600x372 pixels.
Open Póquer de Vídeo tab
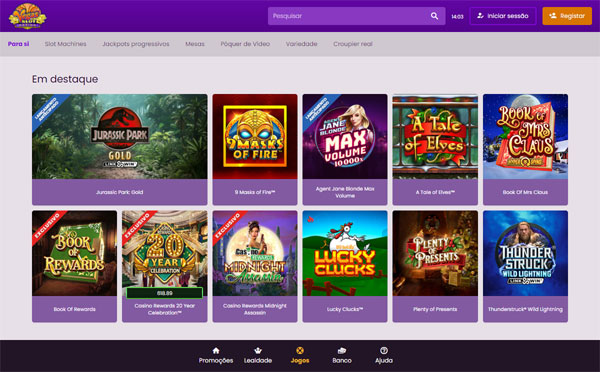click(245, 44)
